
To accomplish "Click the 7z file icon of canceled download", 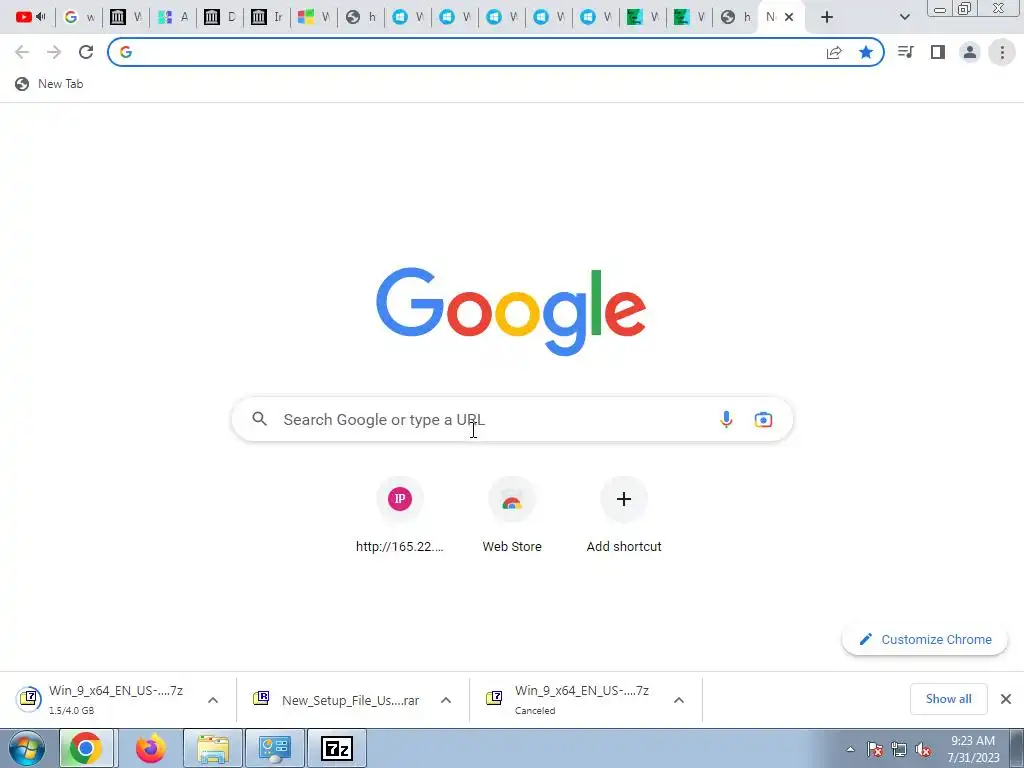I will coord(494,699).
